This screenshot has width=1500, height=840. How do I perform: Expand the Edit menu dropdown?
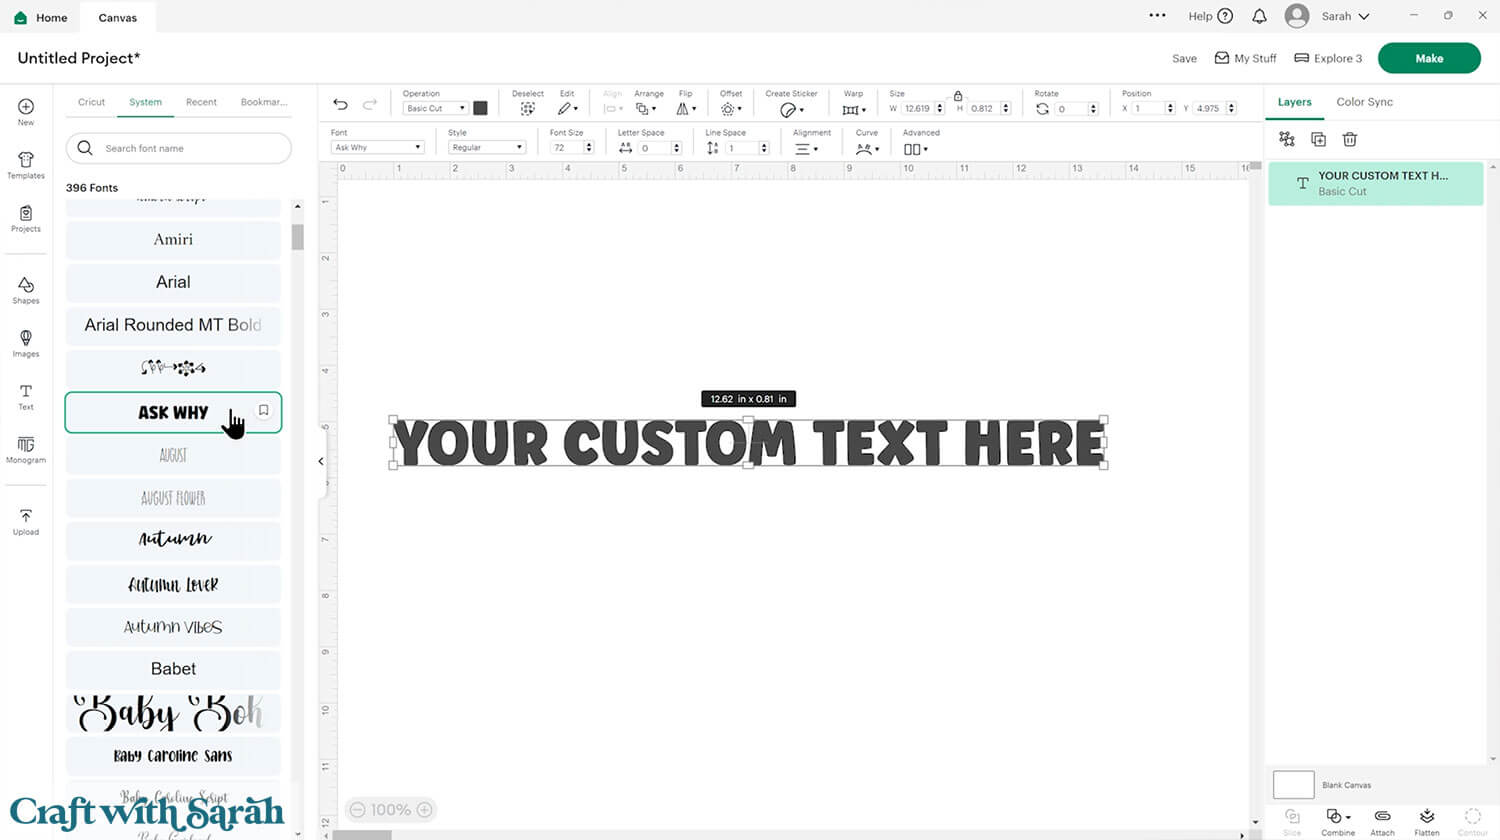(567, 108)
